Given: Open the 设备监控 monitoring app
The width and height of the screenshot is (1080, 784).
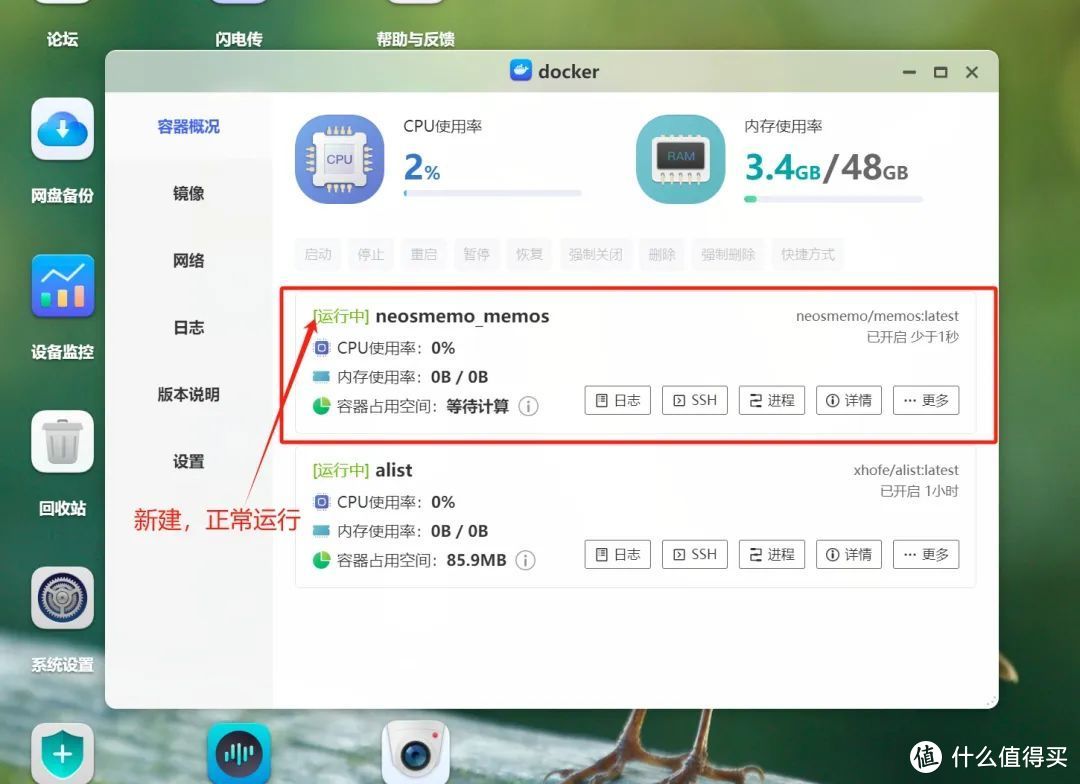Looking at the screenshot, I should tap(62, 286).
